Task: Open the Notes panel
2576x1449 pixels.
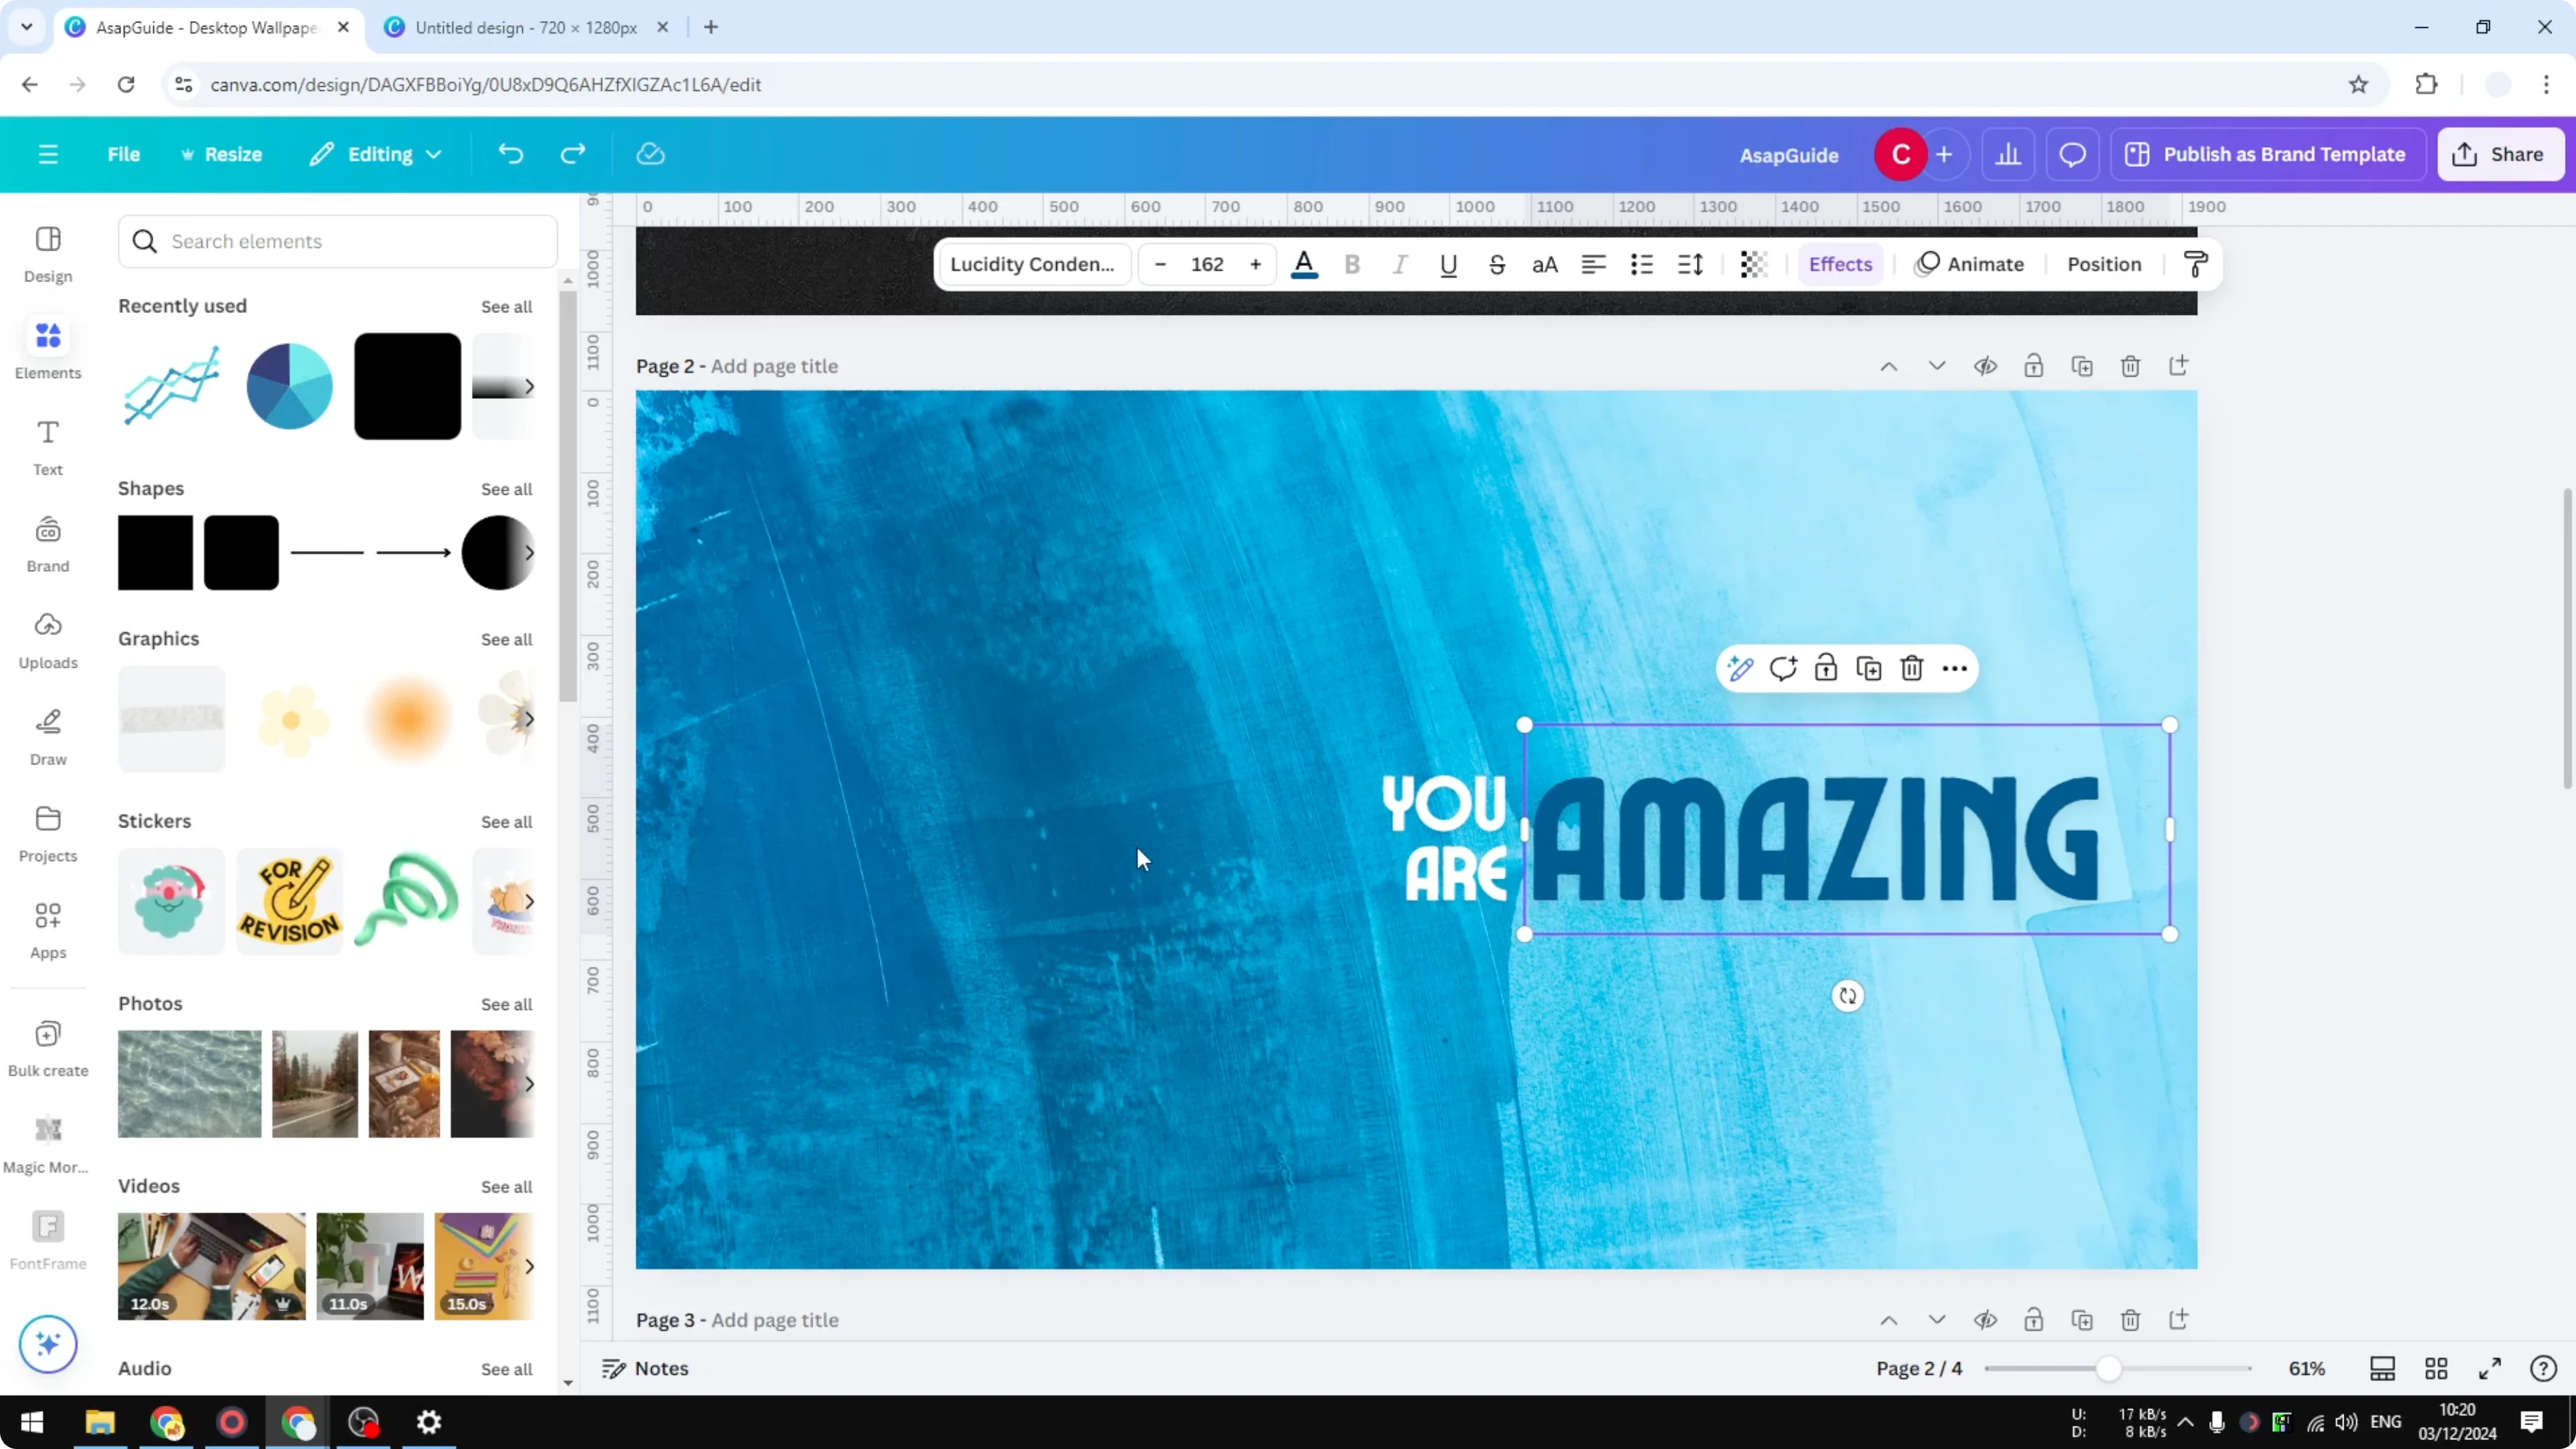Action: pos(644,1368)
